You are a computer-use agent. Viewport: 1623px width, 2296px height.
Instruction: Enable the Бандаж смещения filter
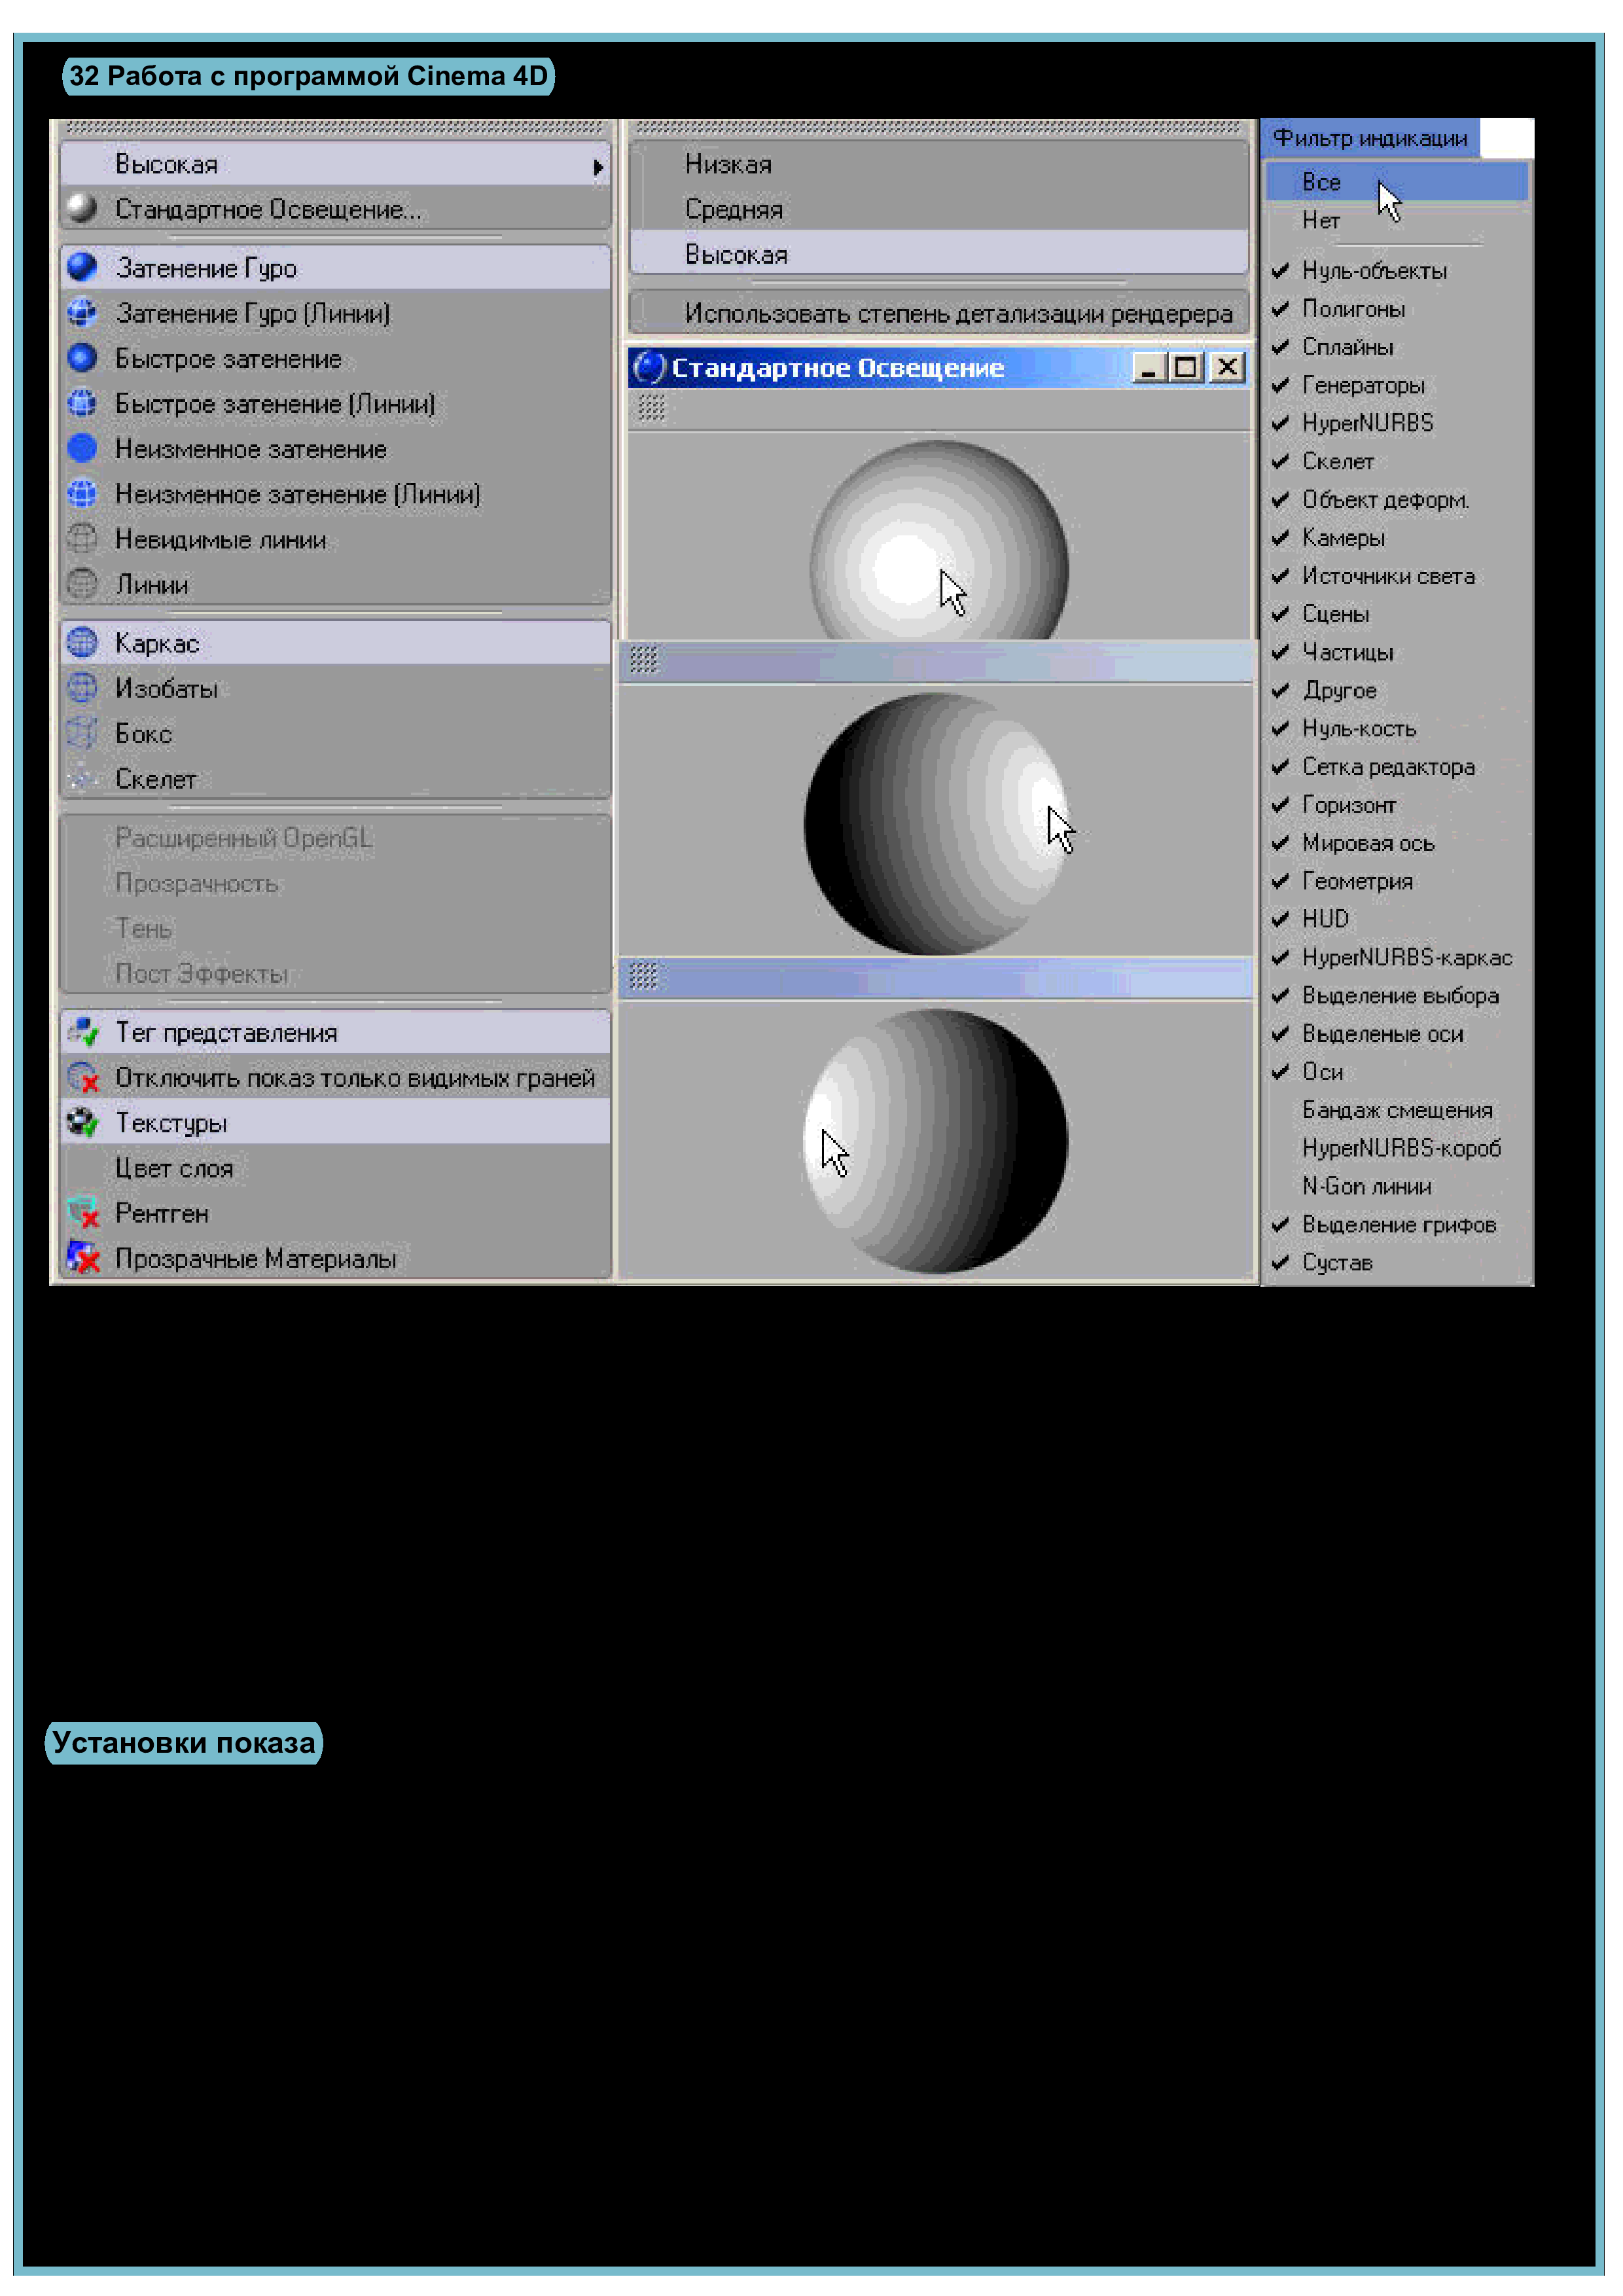click(1396, 1110)
